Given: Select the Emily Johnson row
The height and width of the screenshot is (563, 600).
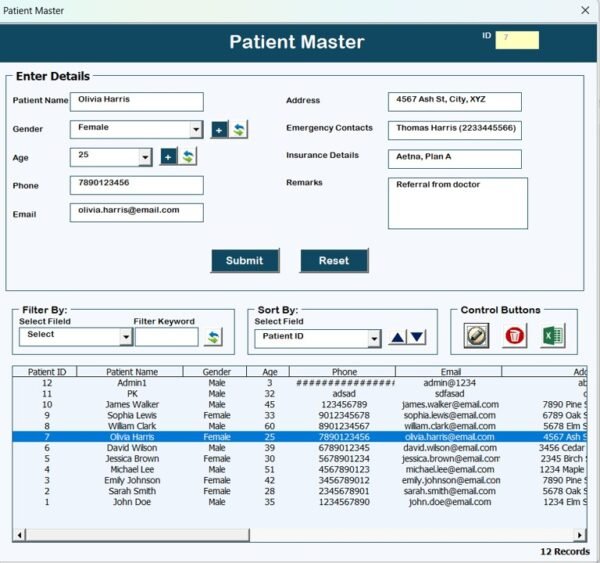Looking at the screenshot, I should (300, 480).
